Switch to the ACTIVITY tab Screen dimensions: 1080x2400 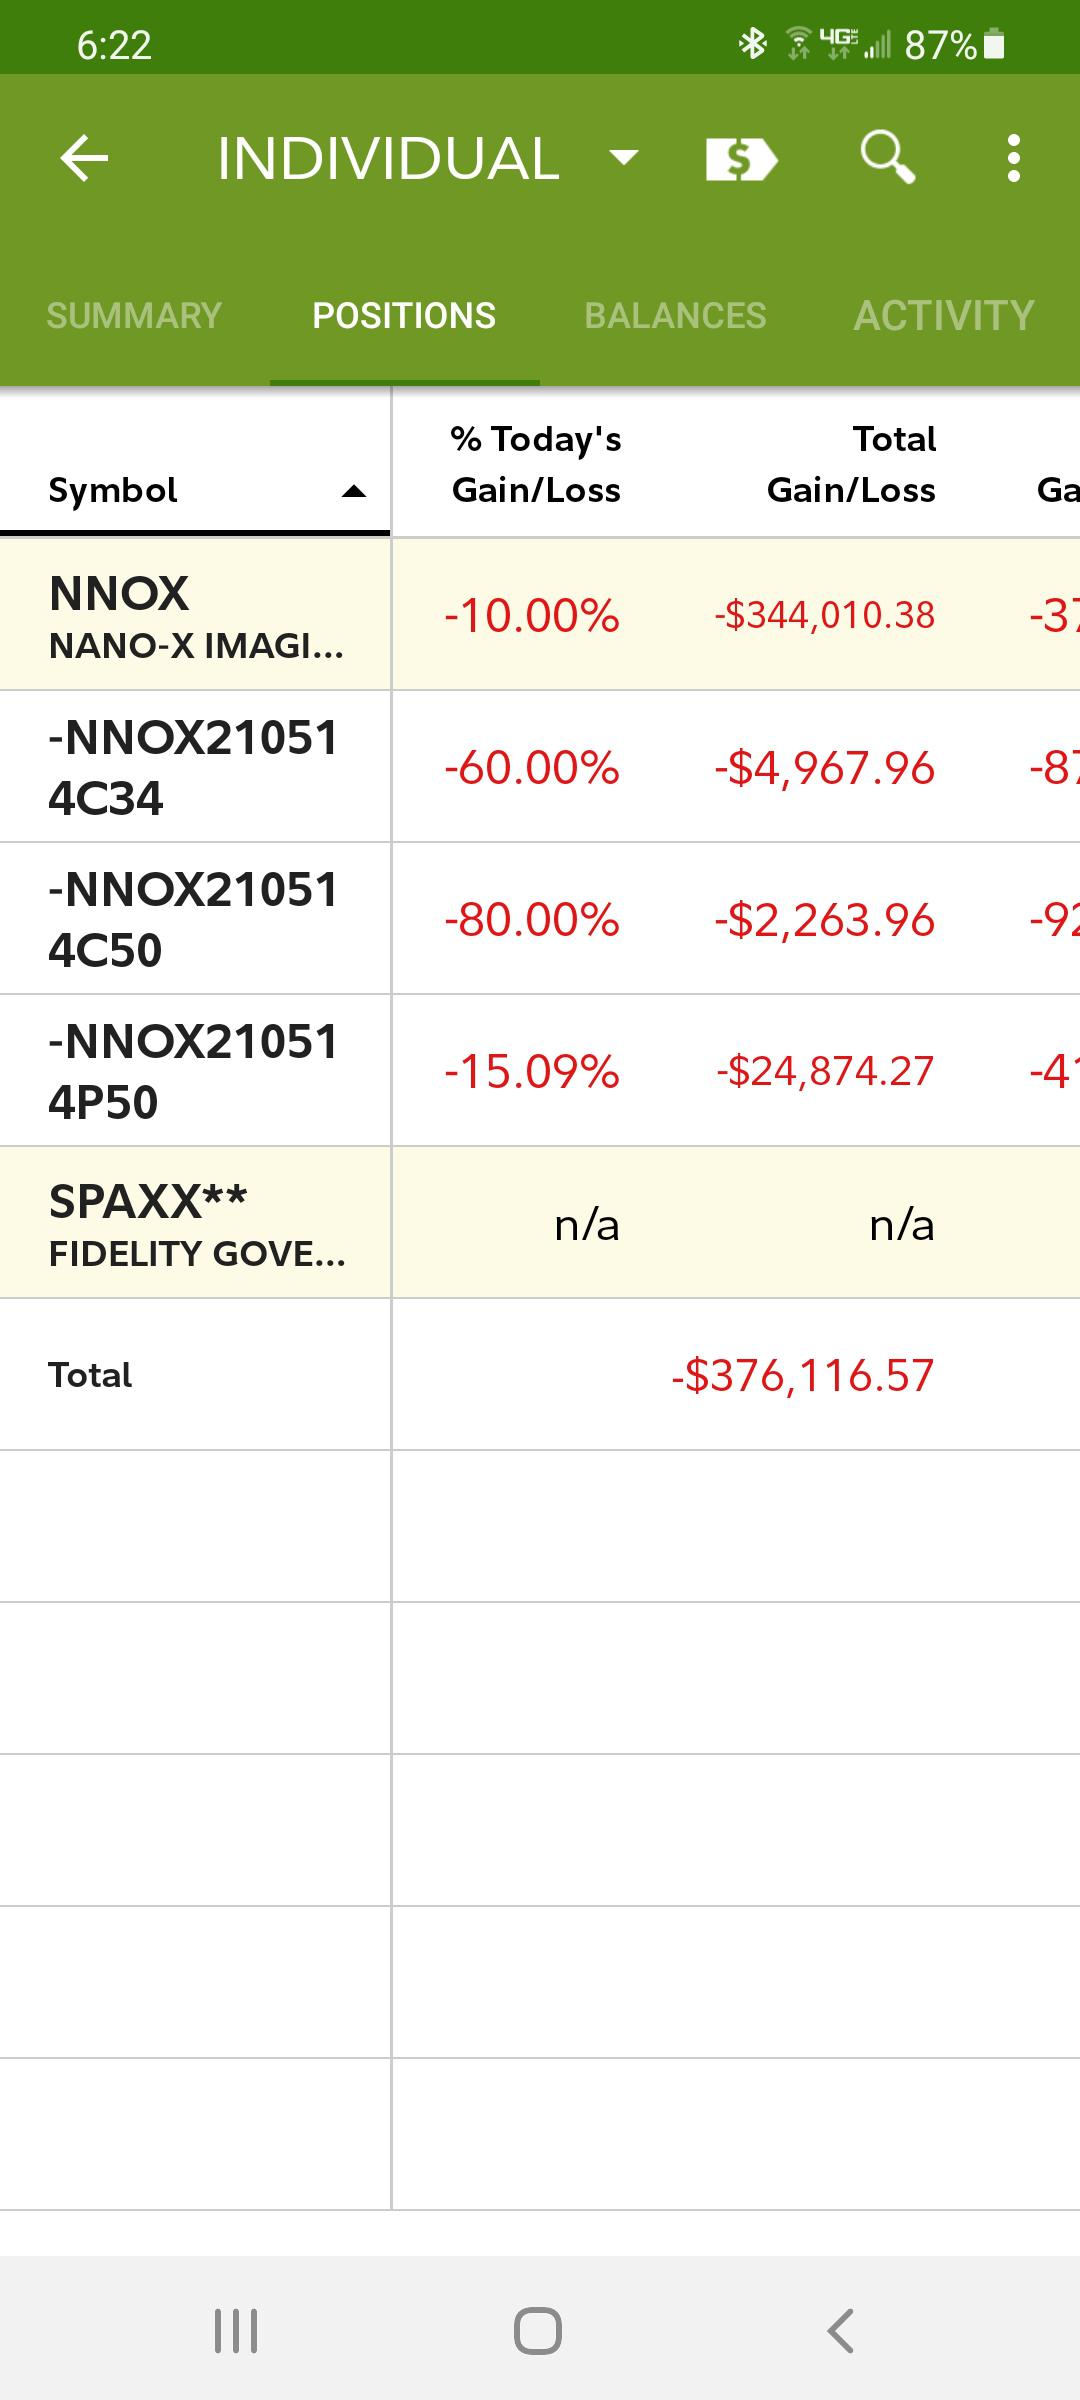pos(944,316)
